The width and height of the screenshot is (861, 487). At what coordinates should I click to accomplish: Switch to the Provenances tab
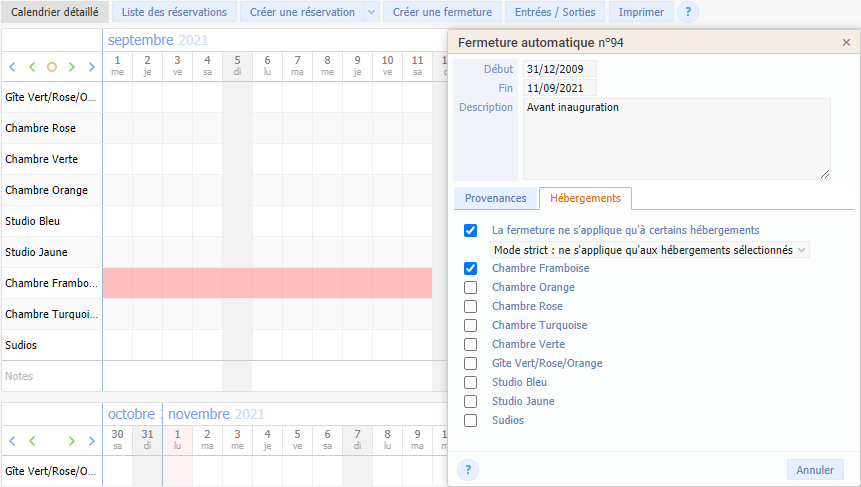pos(495,198)
